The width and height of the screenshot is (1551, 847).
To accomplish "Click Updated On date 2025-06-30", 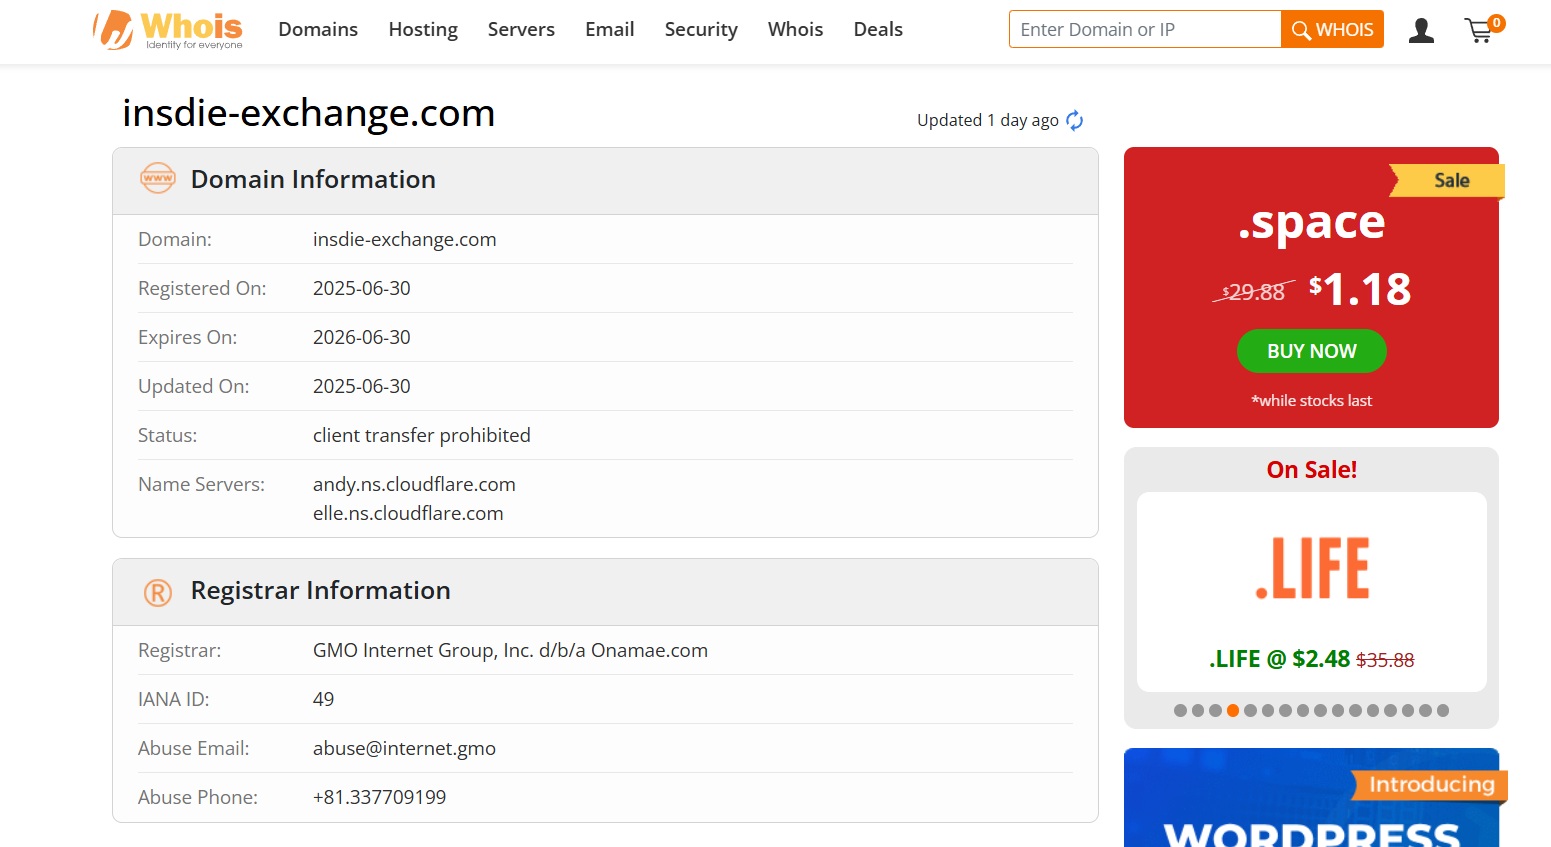I will click(x=362, y=386).
